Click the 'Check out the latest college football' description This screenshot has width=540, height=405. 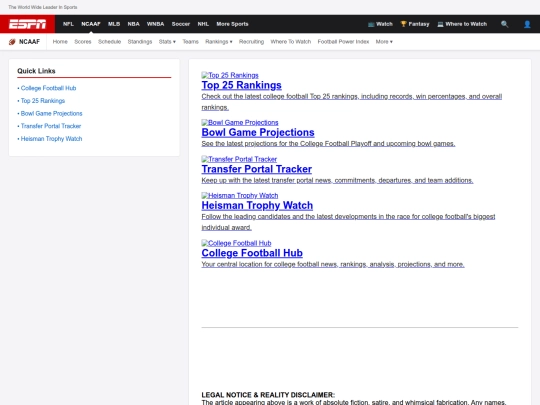[352, 102]
